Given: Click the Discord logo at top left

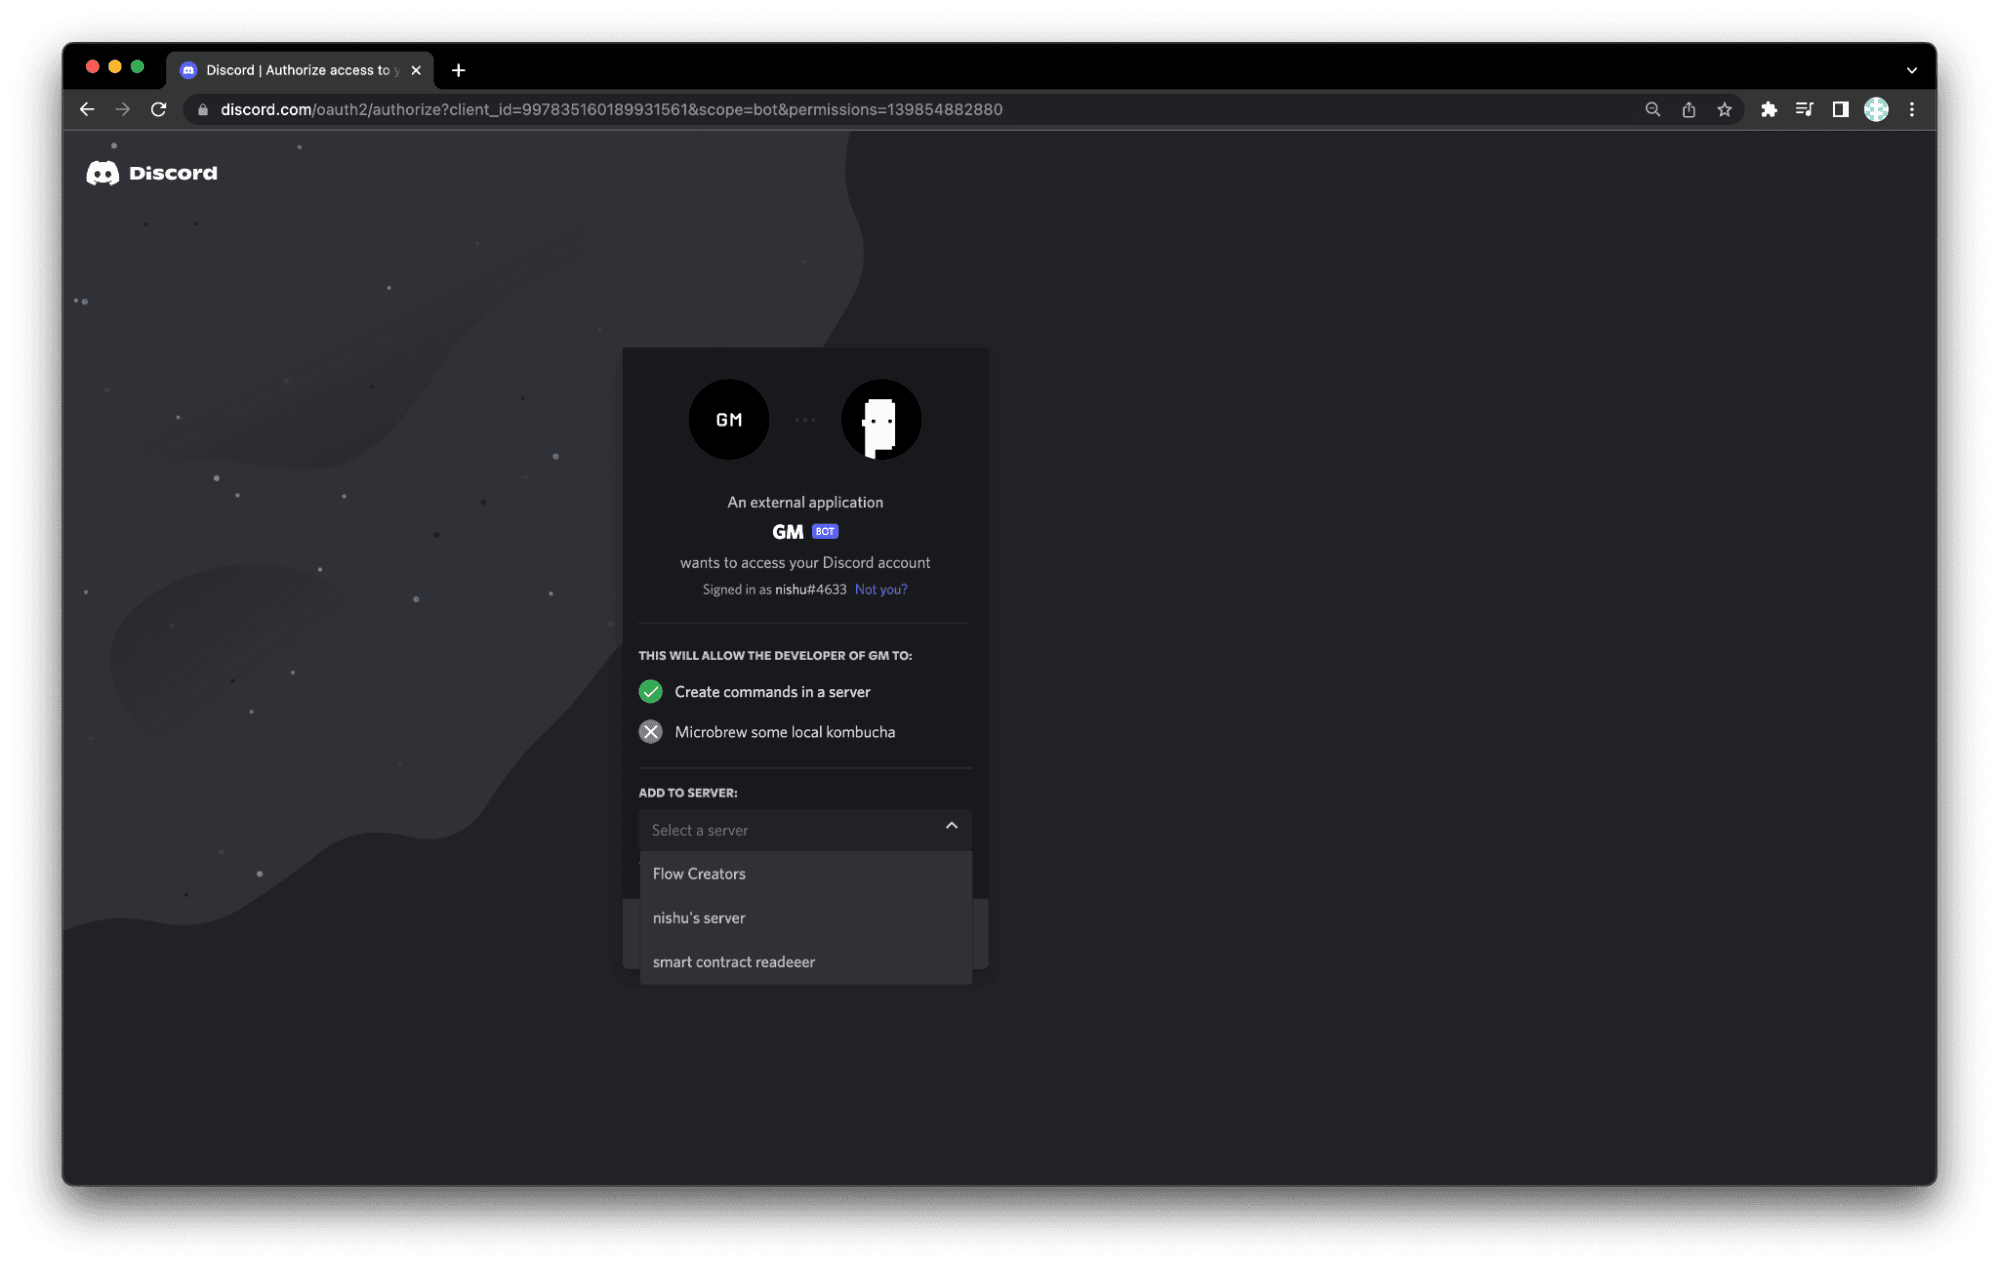Looking at the screenshot, I should pyautogui.click(x=152, y=173).
